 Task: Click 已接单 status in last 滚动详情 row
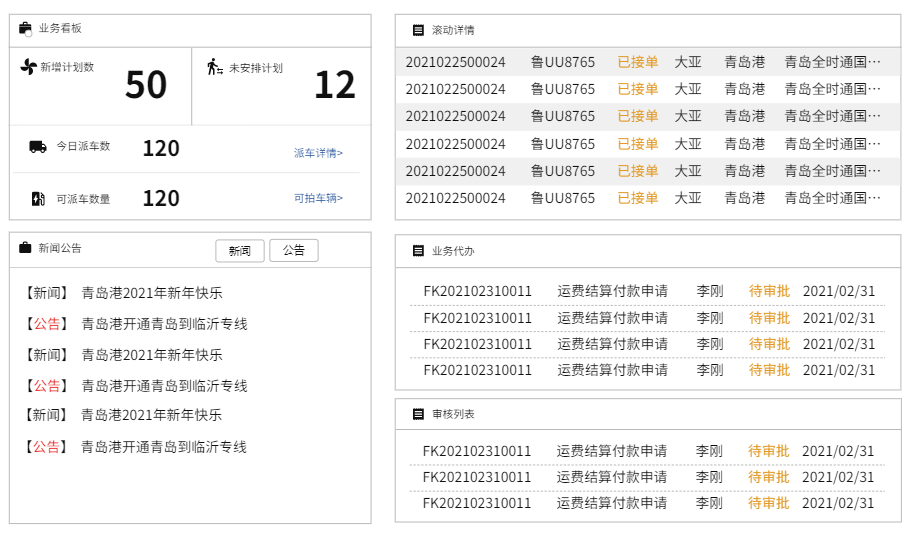(x=637, y=198)
